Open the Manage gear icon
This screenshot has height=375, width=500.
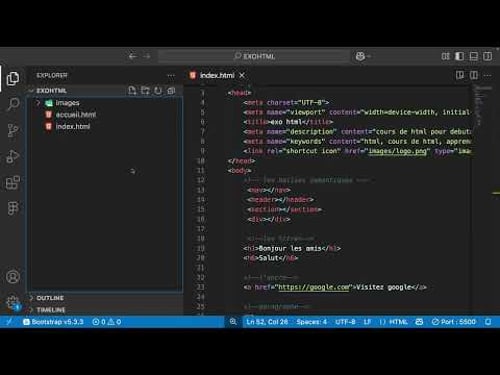[x=13, y=303]
